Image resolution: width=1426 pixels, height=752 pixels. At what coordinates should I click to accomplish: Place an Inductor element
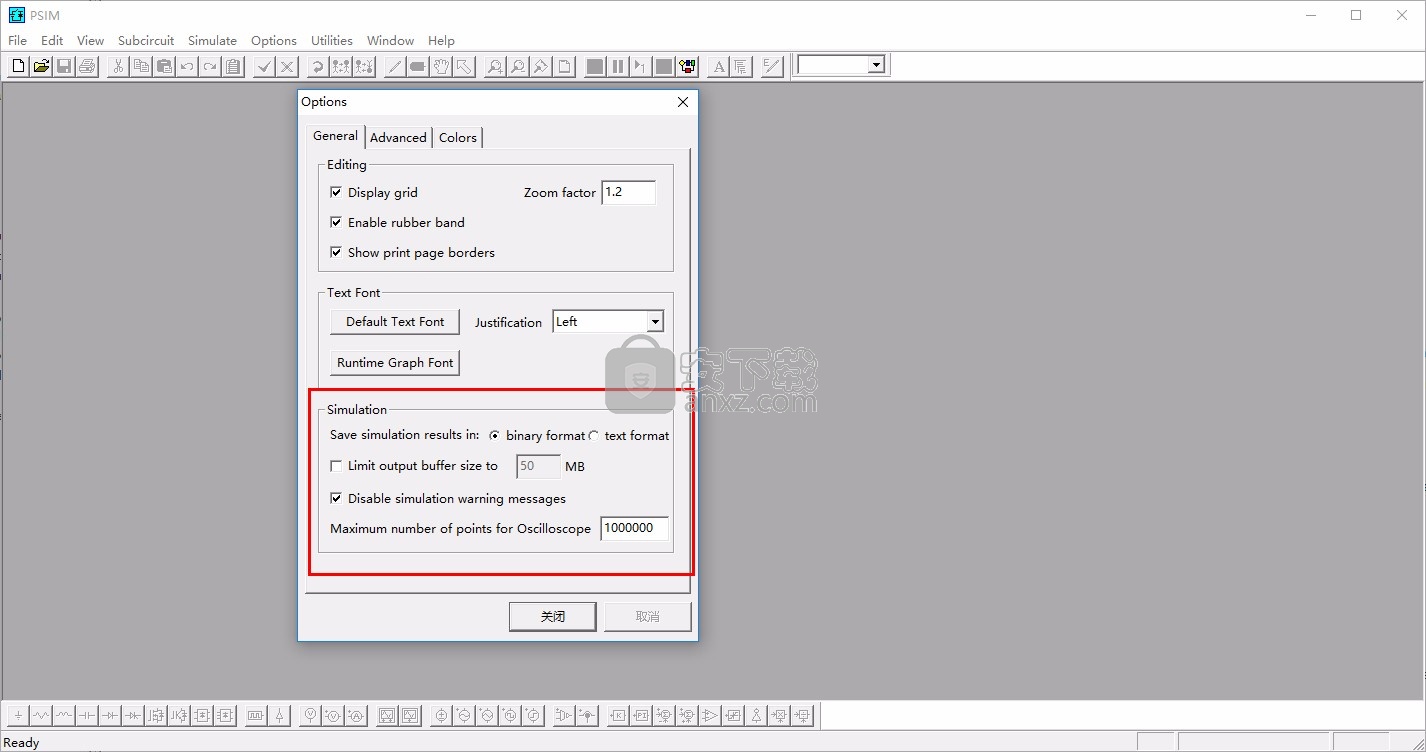tap(64, 715)
